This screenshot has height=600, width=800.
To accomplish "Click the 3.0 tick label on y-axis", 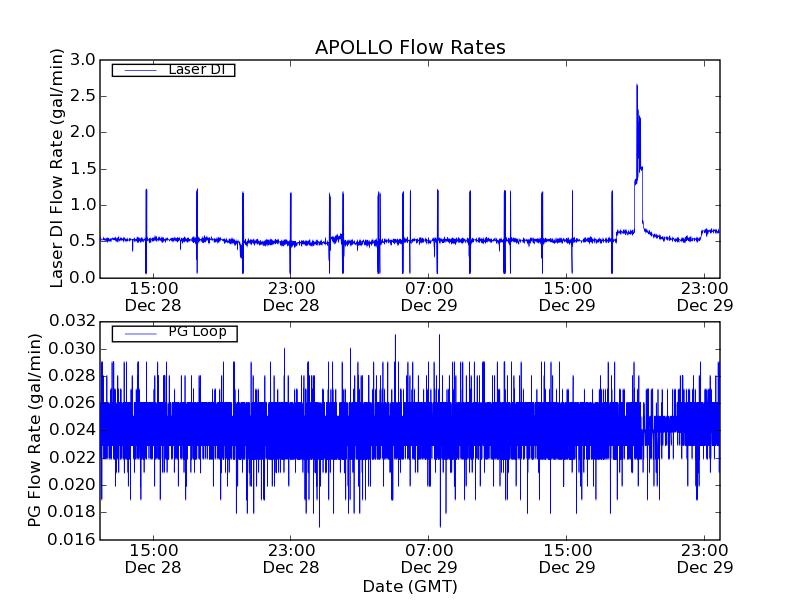I will coord(83,60).
